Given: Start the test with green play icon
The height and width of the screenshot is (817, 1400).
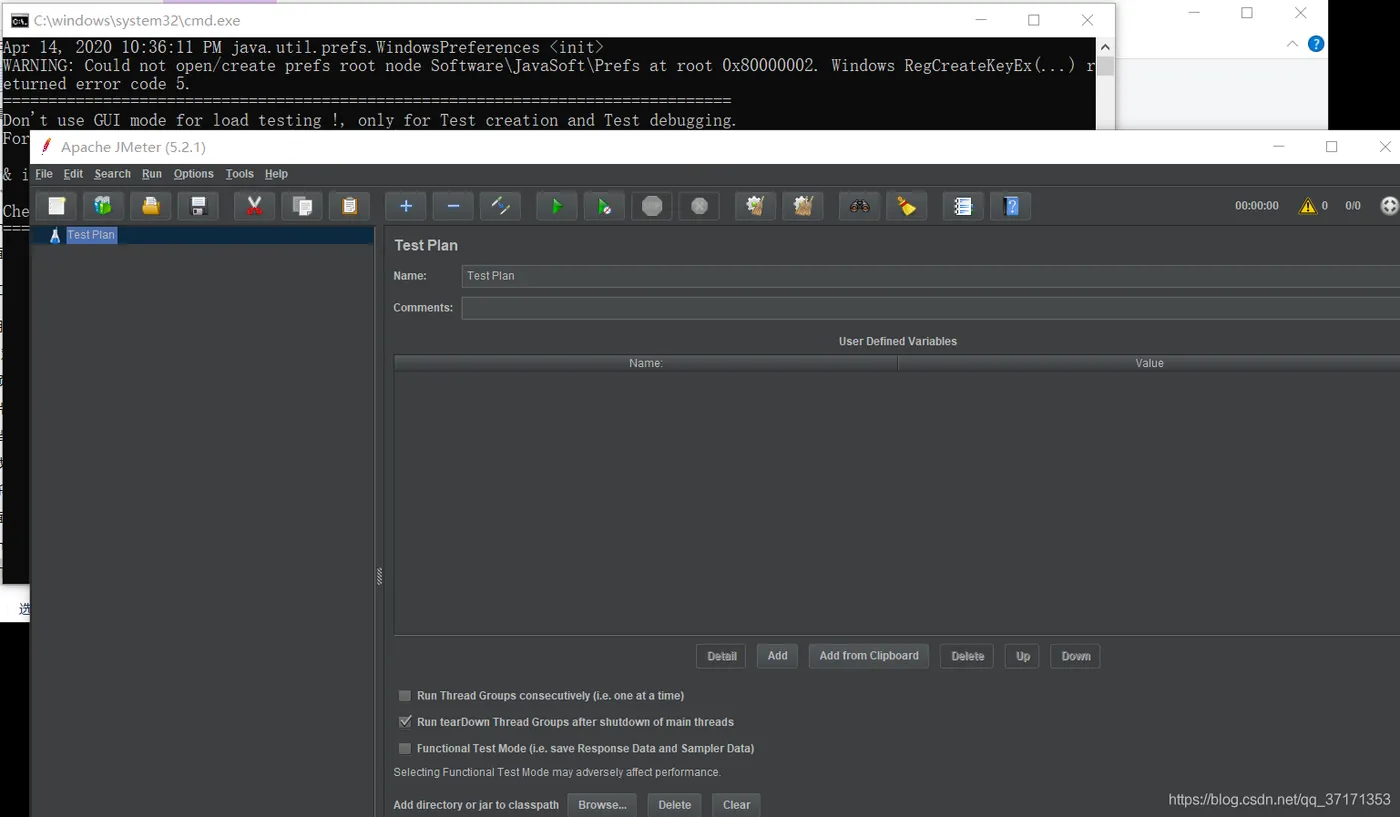Looking at the screenshot, I should (x=557, y=206).
